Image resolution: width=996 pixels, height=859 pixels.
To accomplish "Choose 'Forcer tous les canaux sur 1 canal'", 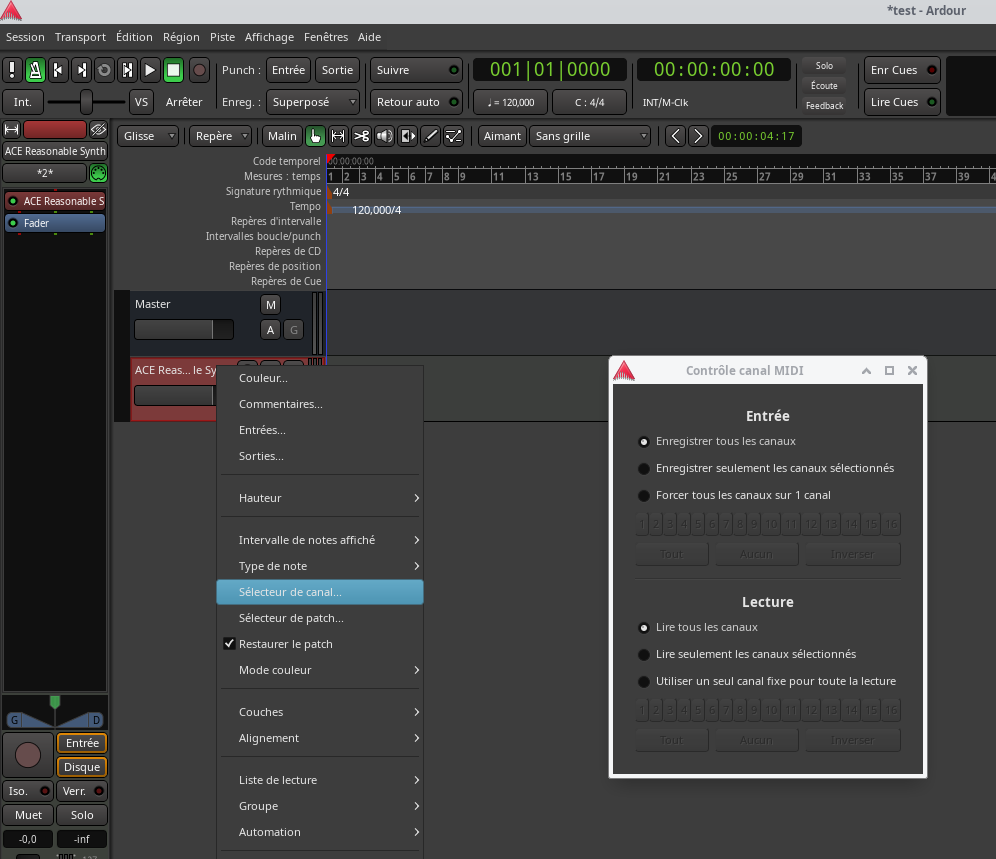I will (644, 495).
